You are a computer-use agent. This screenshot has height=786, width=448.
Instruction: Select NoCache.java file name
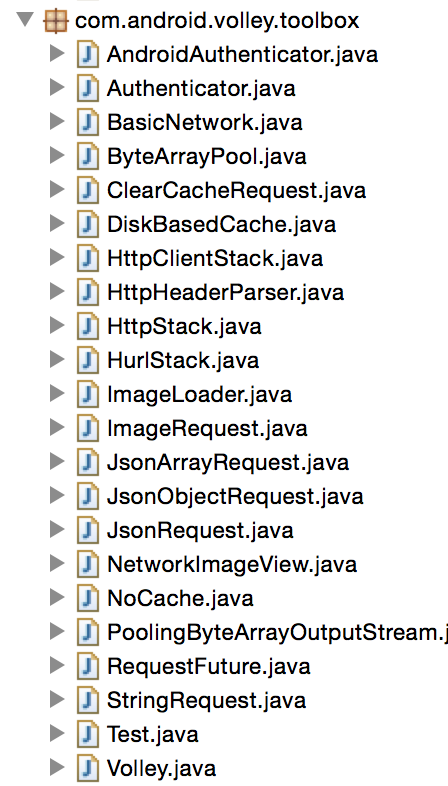(x=180, y=600)
